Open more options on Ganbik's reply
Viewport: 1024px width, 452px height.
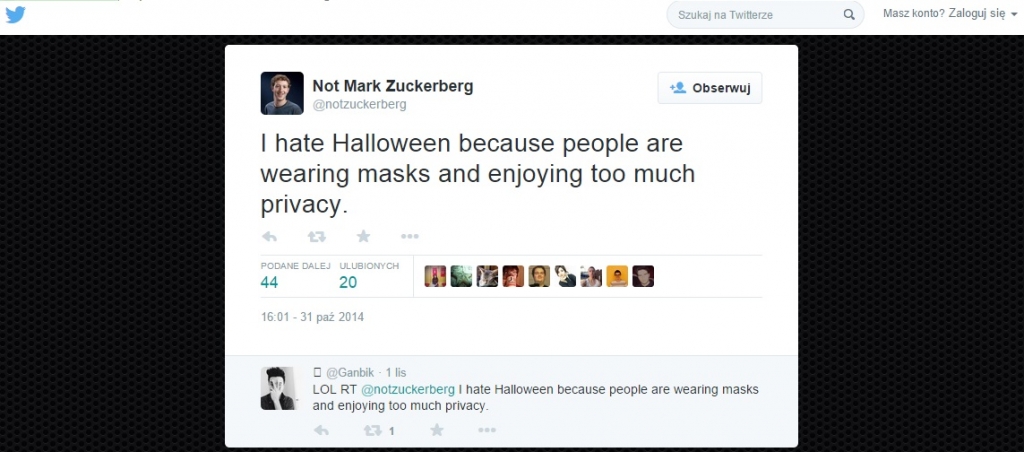click(x=487, y=430)
